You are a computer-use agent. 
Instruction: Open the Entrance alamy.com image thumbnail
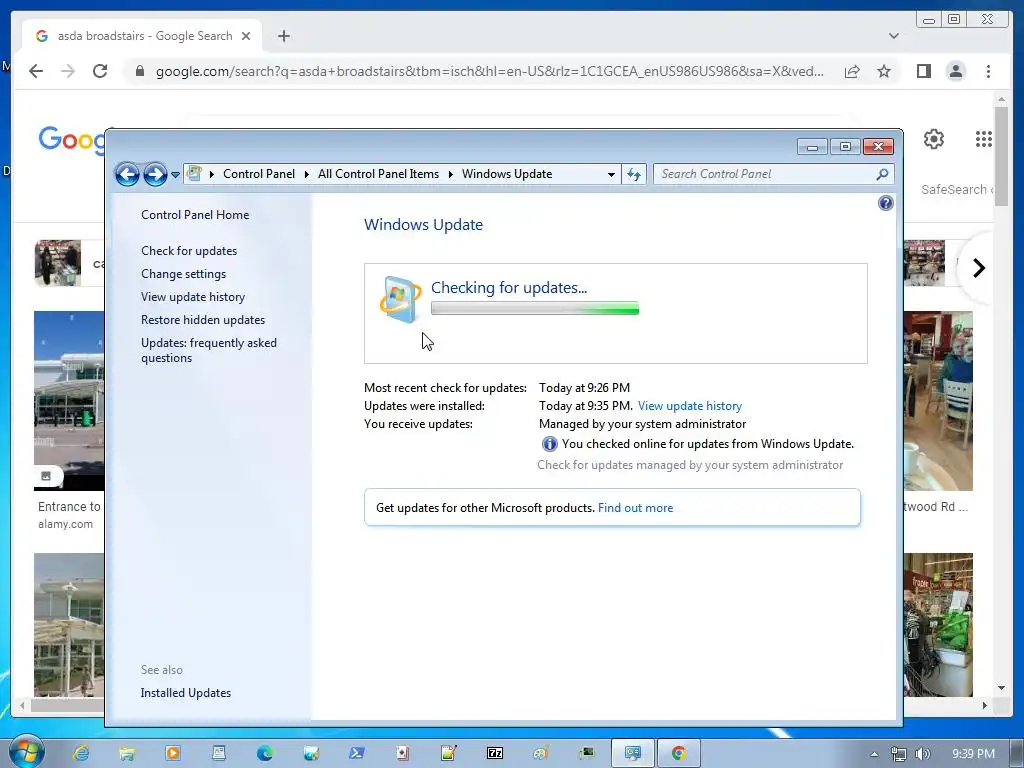69,400
